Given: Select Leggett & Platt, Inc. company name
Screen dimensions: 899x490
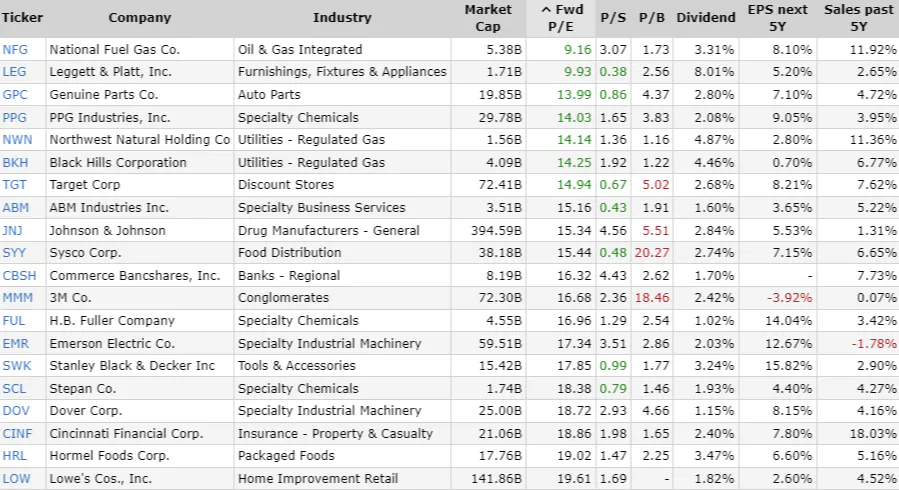Looking at the screenshot, I should (110, 72).
